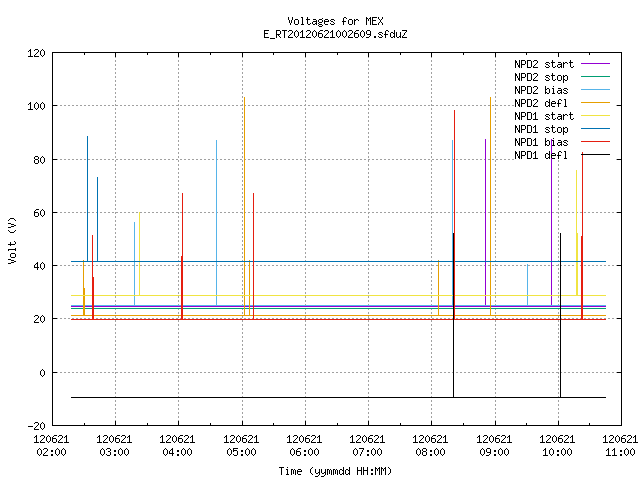Click green NPD2 stop legend line sample
The height and width of the screenshot is (480, 640).
click(596, 77)
